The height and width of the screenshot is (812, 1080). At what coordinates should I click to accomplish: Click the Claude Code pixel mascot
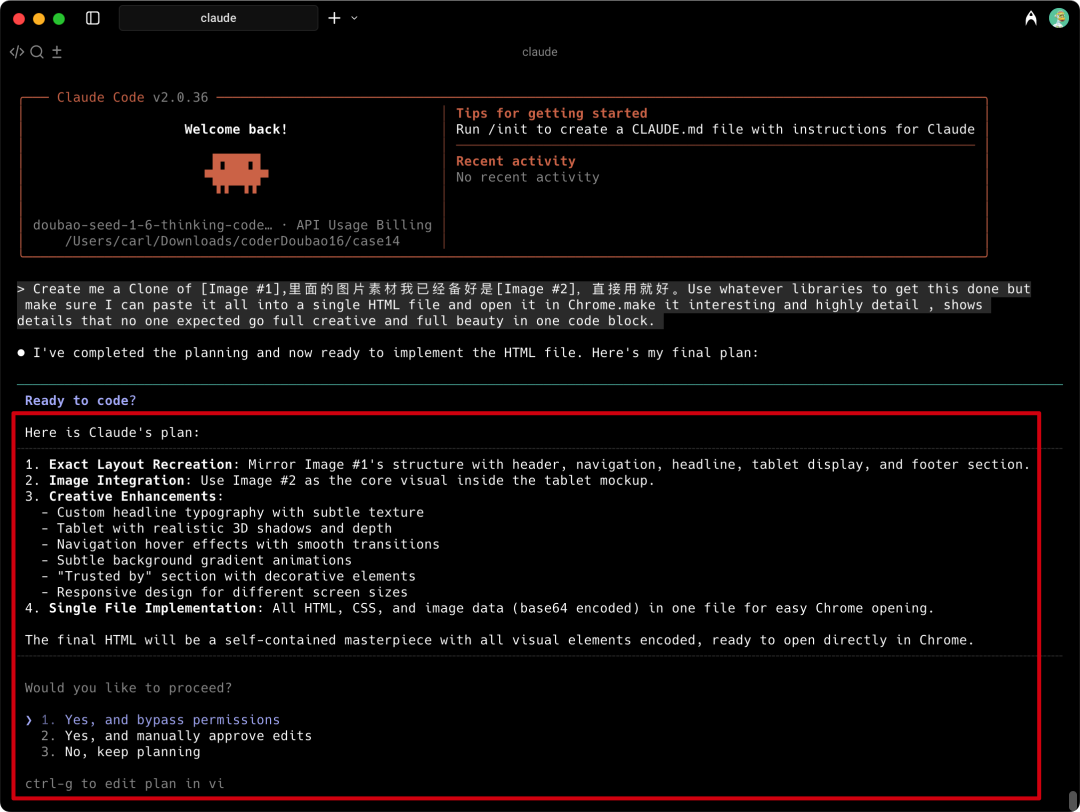tap(236, 172)
